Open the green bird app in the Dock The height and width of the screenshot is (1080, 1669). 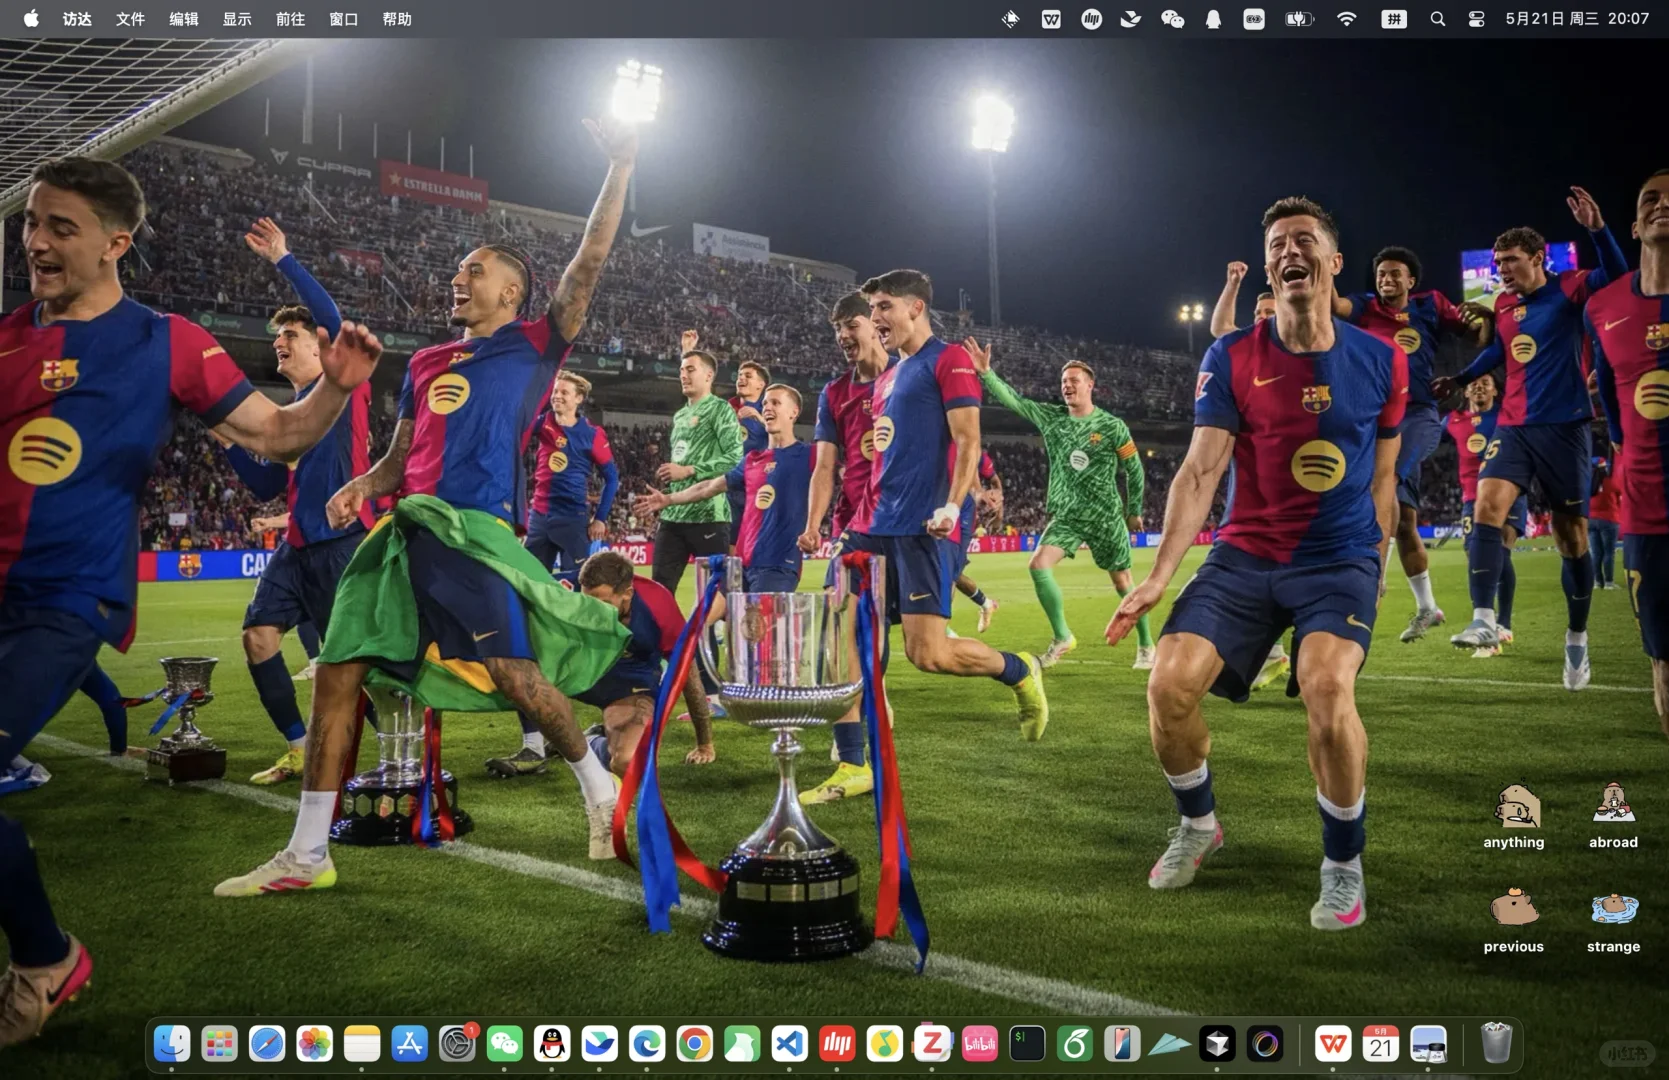pos(742,1044)
